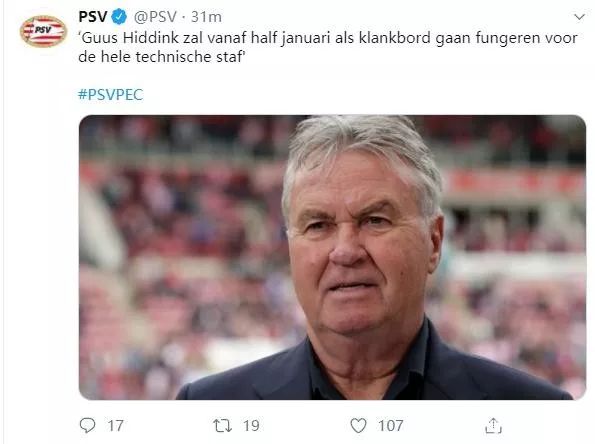Expand the tweet options chevron

(x=579, y=17)
